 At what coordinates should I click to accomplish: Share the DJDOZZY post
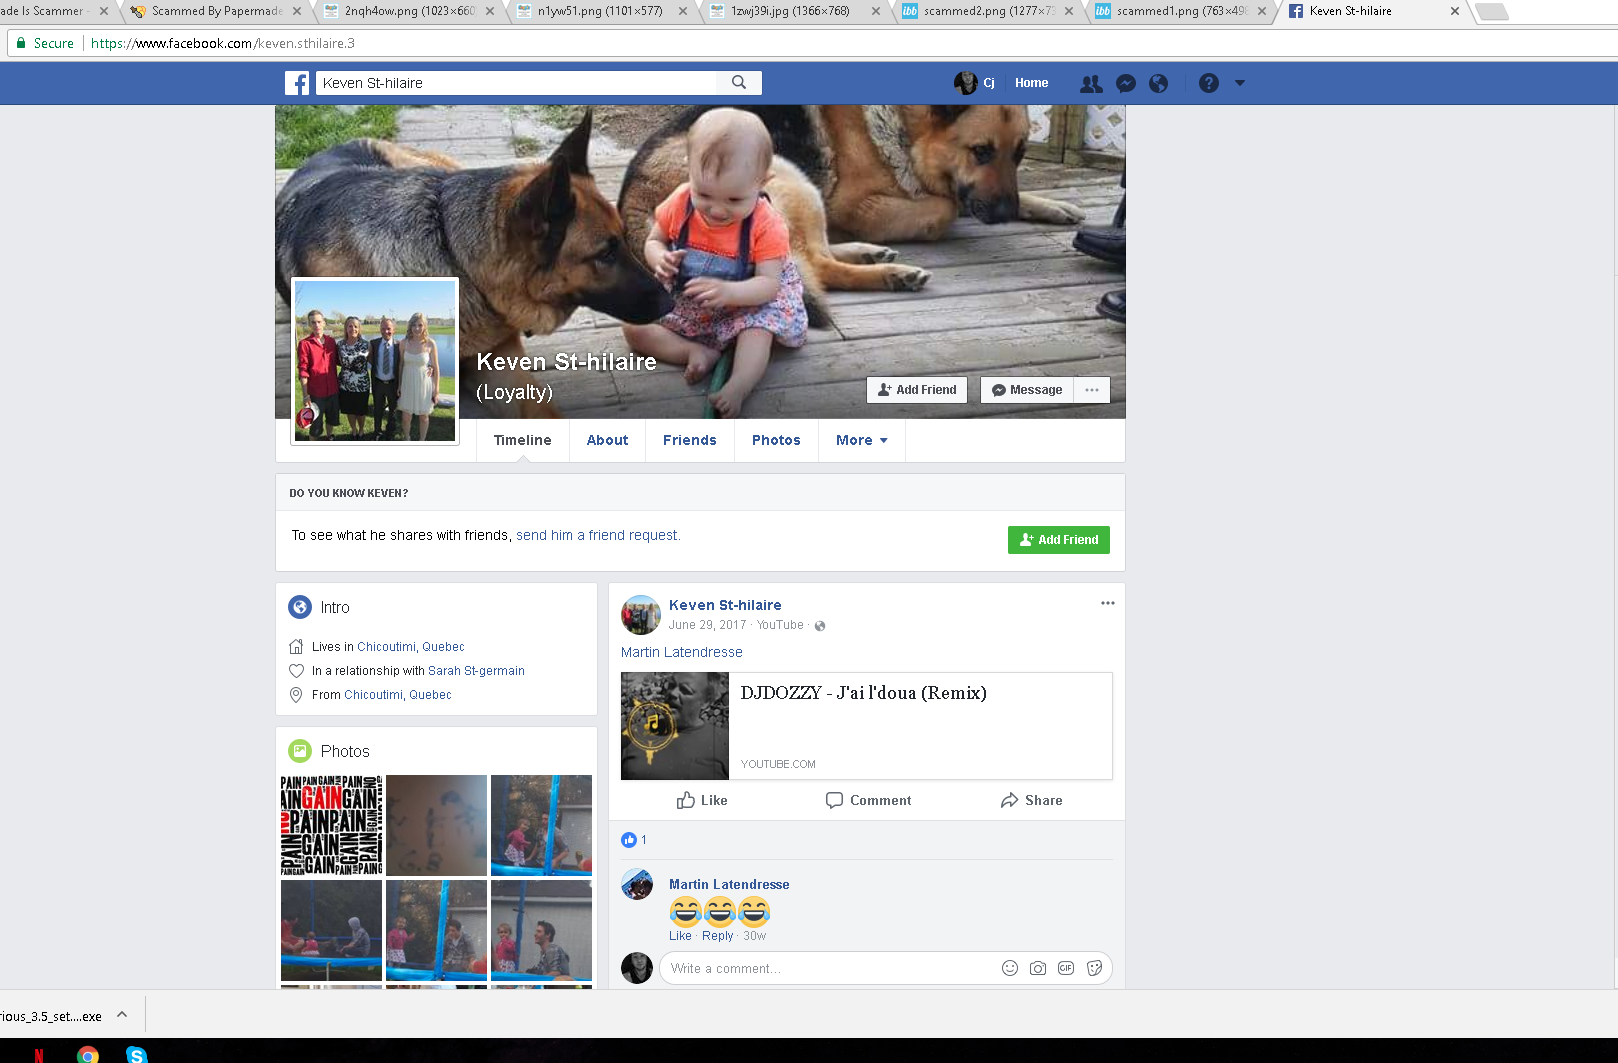[x=1031, y=800]
